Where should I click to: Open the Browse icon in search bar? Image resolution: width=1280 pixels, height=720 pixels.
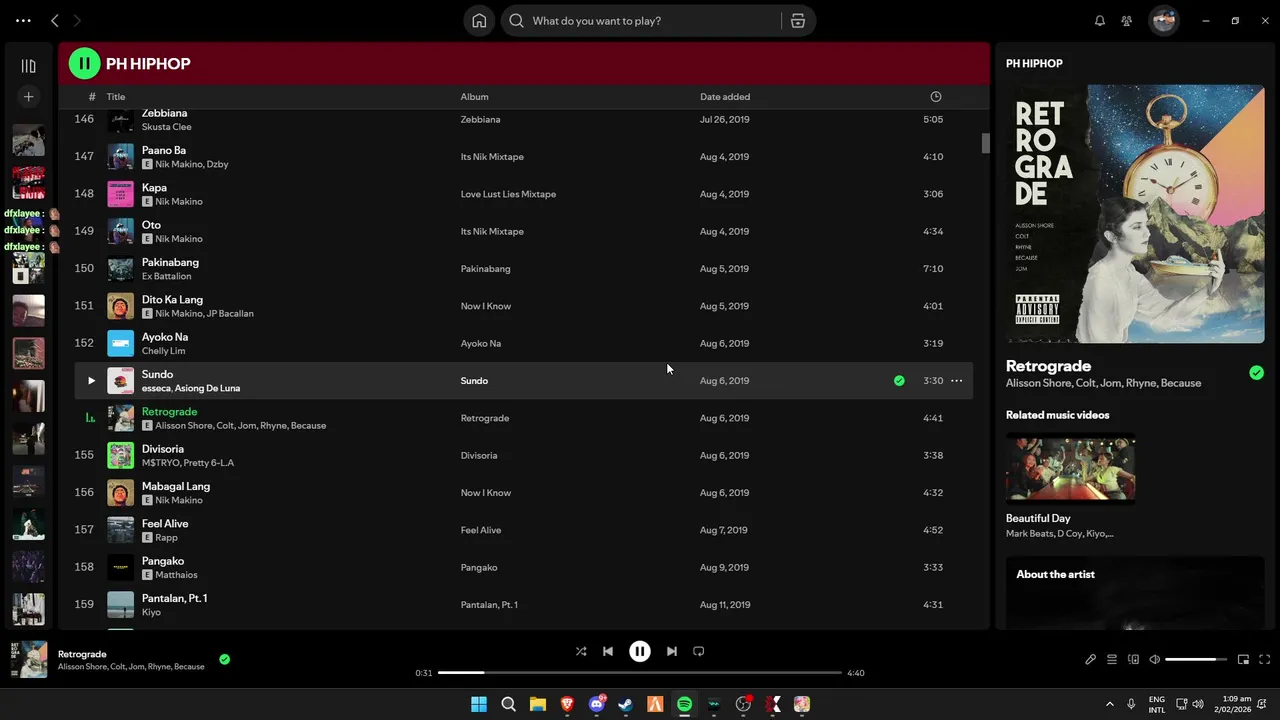point(798,21)
